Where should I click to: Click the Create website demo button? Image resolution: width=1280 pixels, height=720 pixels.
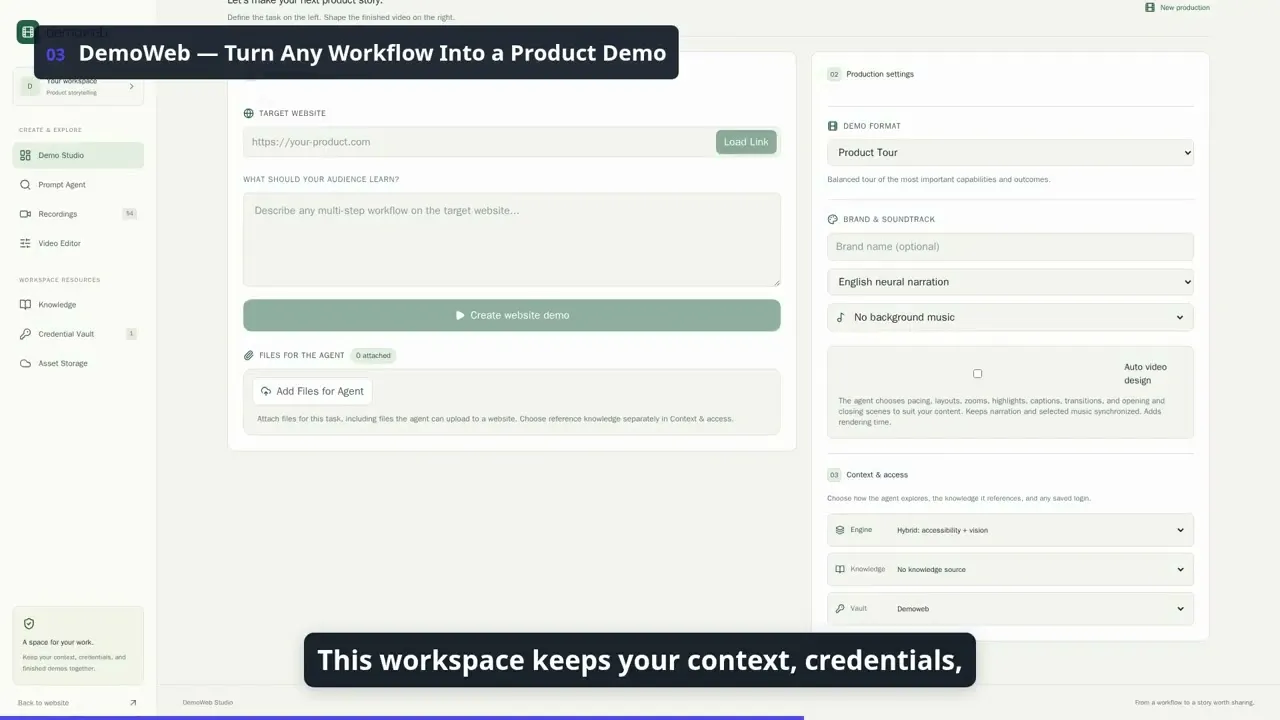(x=512, y=315)
